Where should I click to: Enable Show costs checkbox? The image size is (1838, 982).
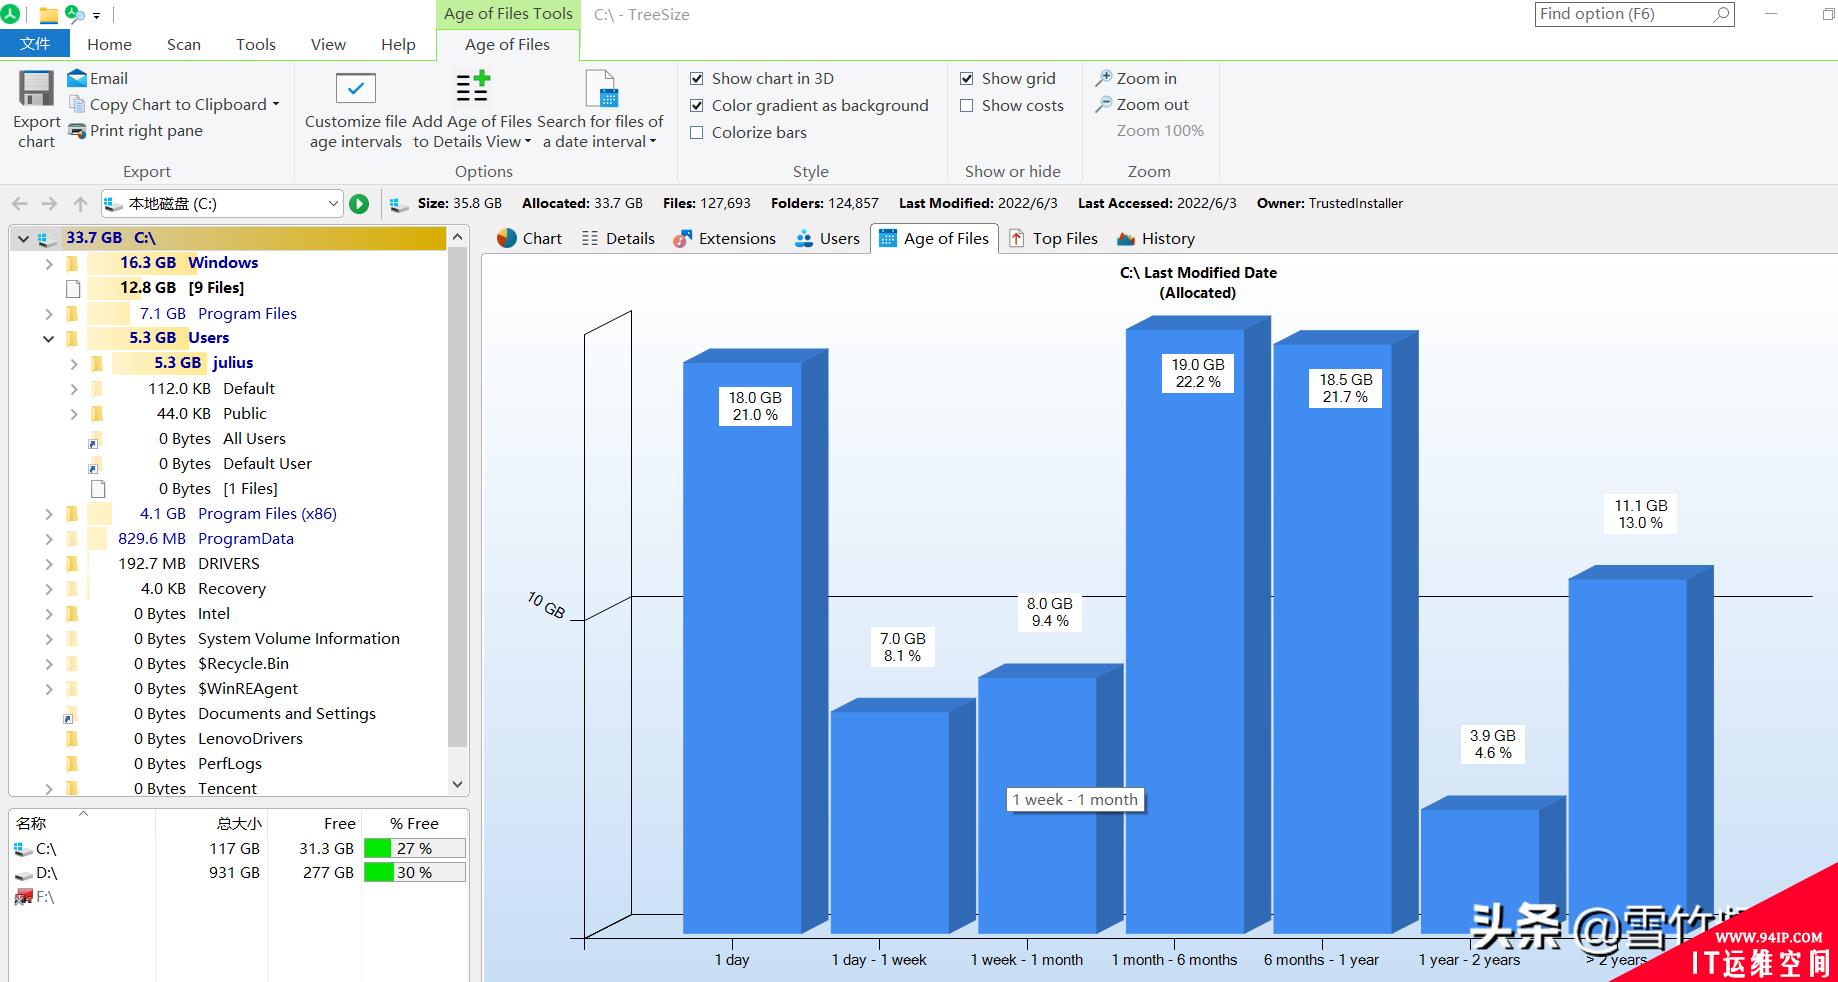coord(967,105)
